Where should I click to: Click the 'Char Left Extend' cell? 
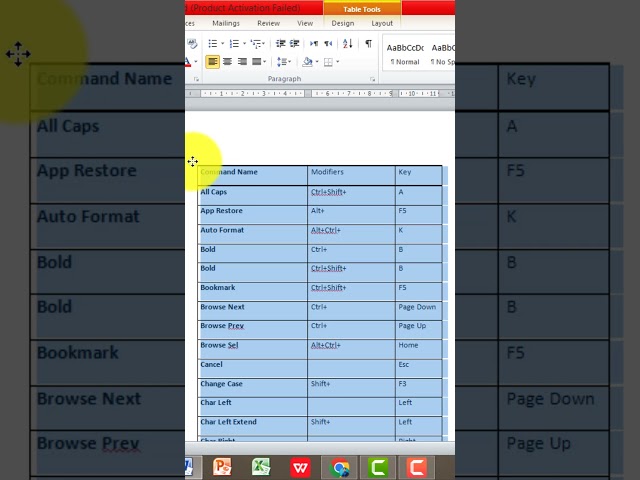[253, 426]
